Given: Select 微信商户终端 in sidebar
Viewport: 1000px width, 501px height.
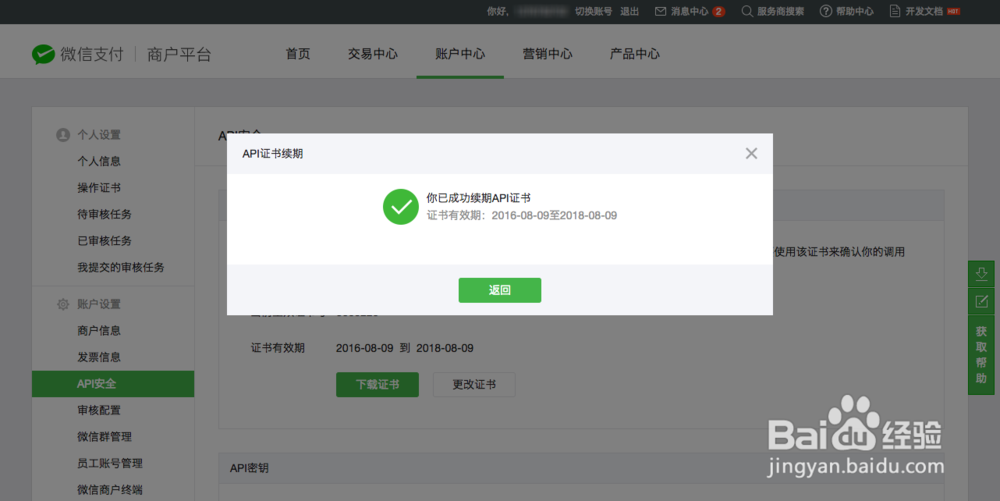Looking at the screenshot, I should click(110, 490).
